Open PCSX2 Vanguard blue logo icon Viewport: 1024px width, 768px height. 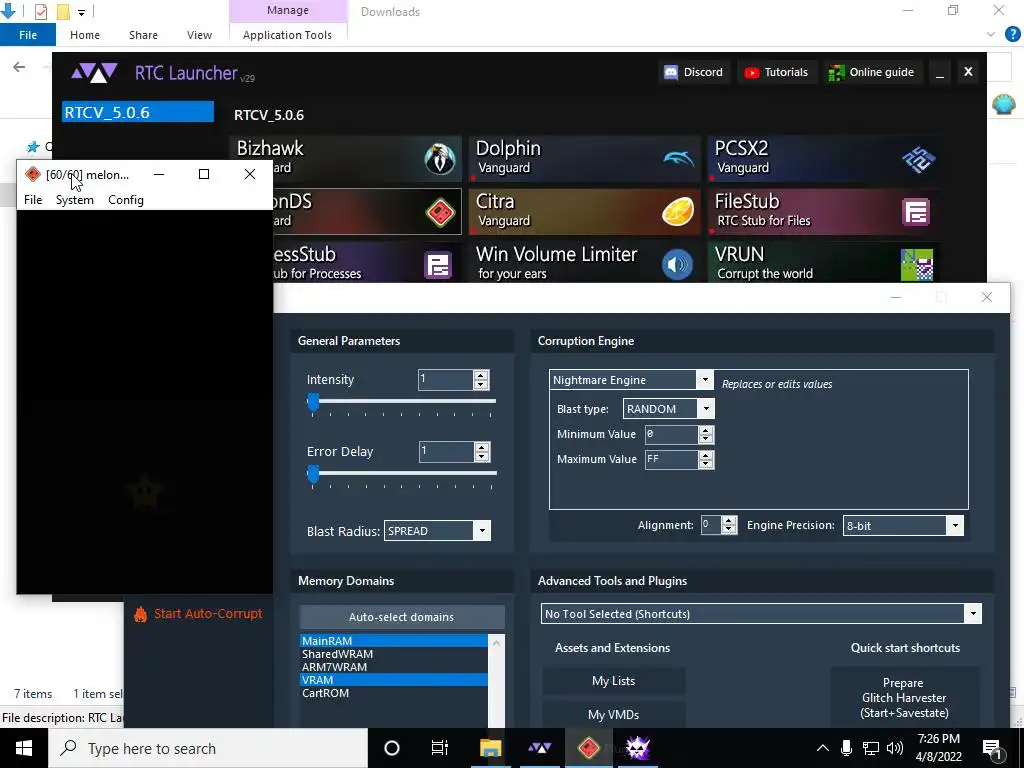(x=918, y=159)
